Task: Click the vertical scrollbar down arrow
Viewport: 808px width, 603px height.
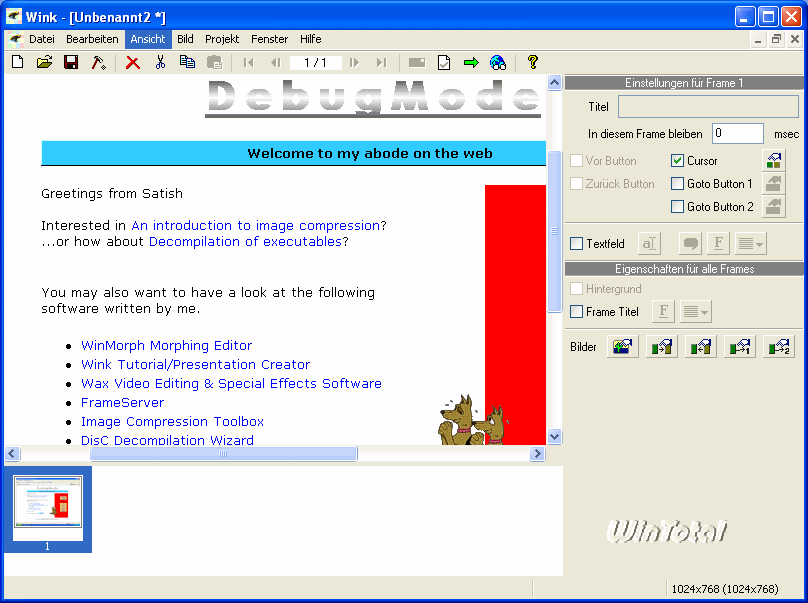Action: (554, 437)
